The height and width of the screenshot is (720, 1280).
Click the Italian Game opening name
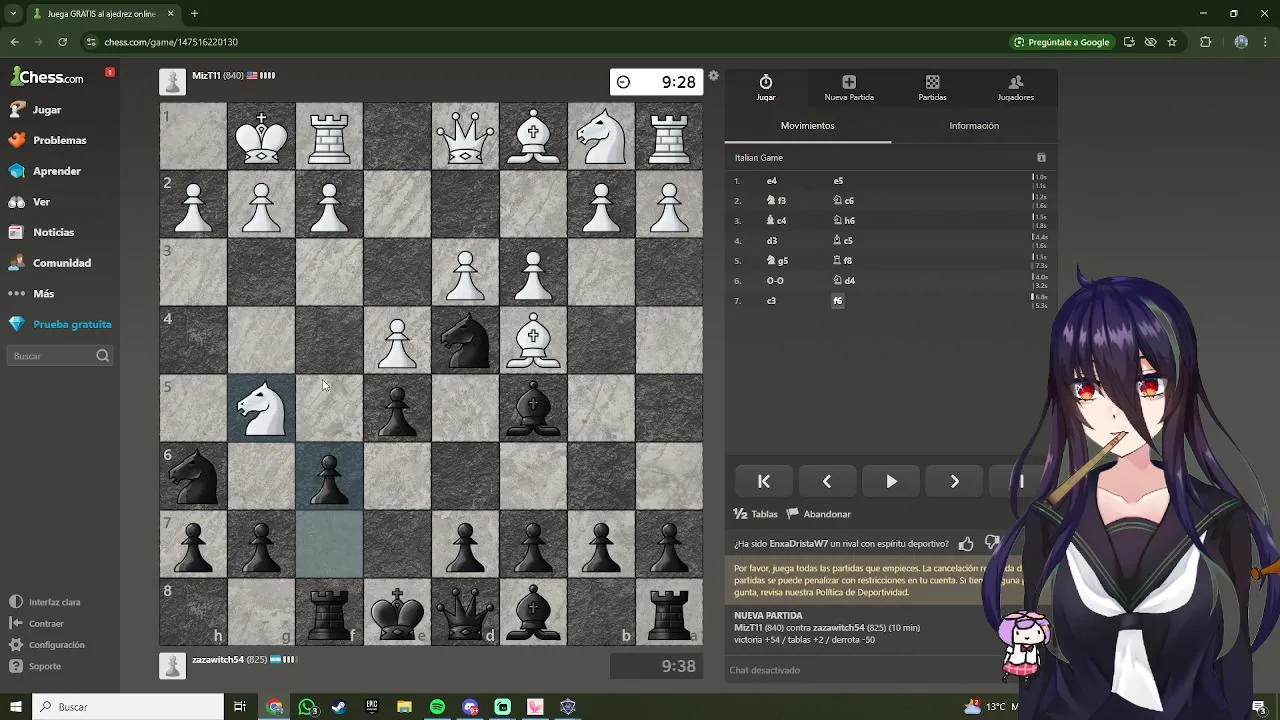coord(759,158)
